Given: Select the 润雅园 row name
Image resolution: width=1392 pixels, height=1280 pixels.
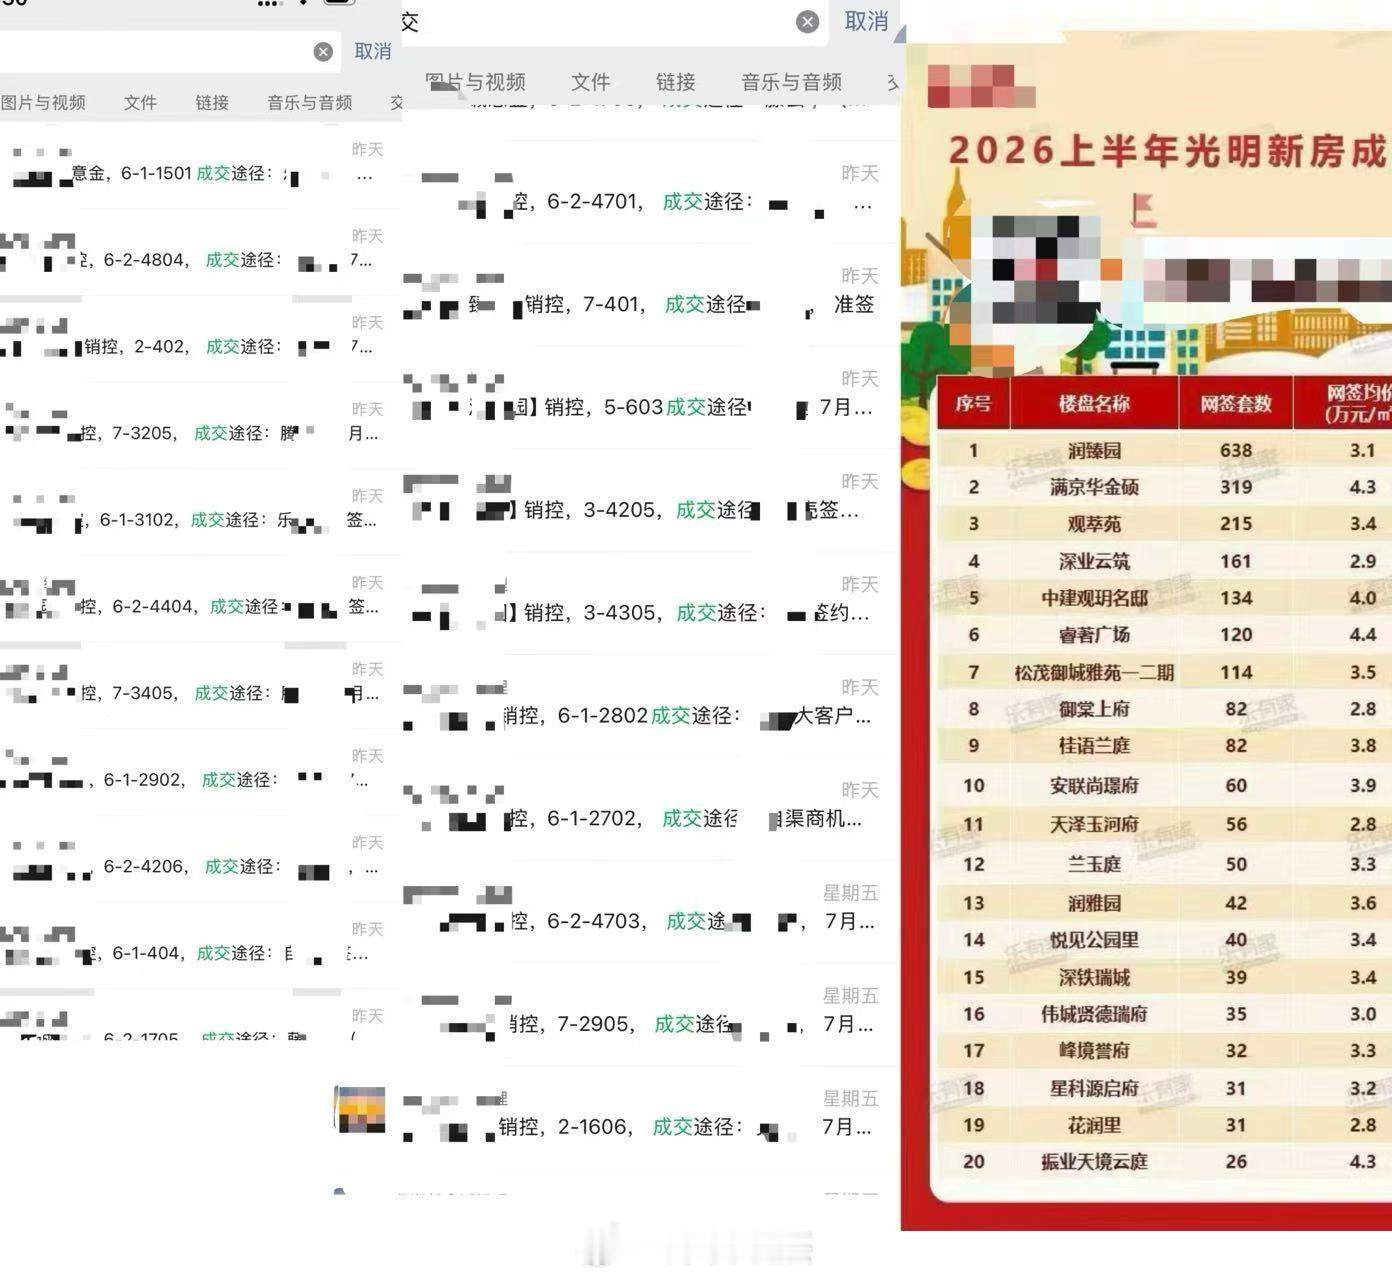Looking at the screenshot, I should [x=1094, y=903].
